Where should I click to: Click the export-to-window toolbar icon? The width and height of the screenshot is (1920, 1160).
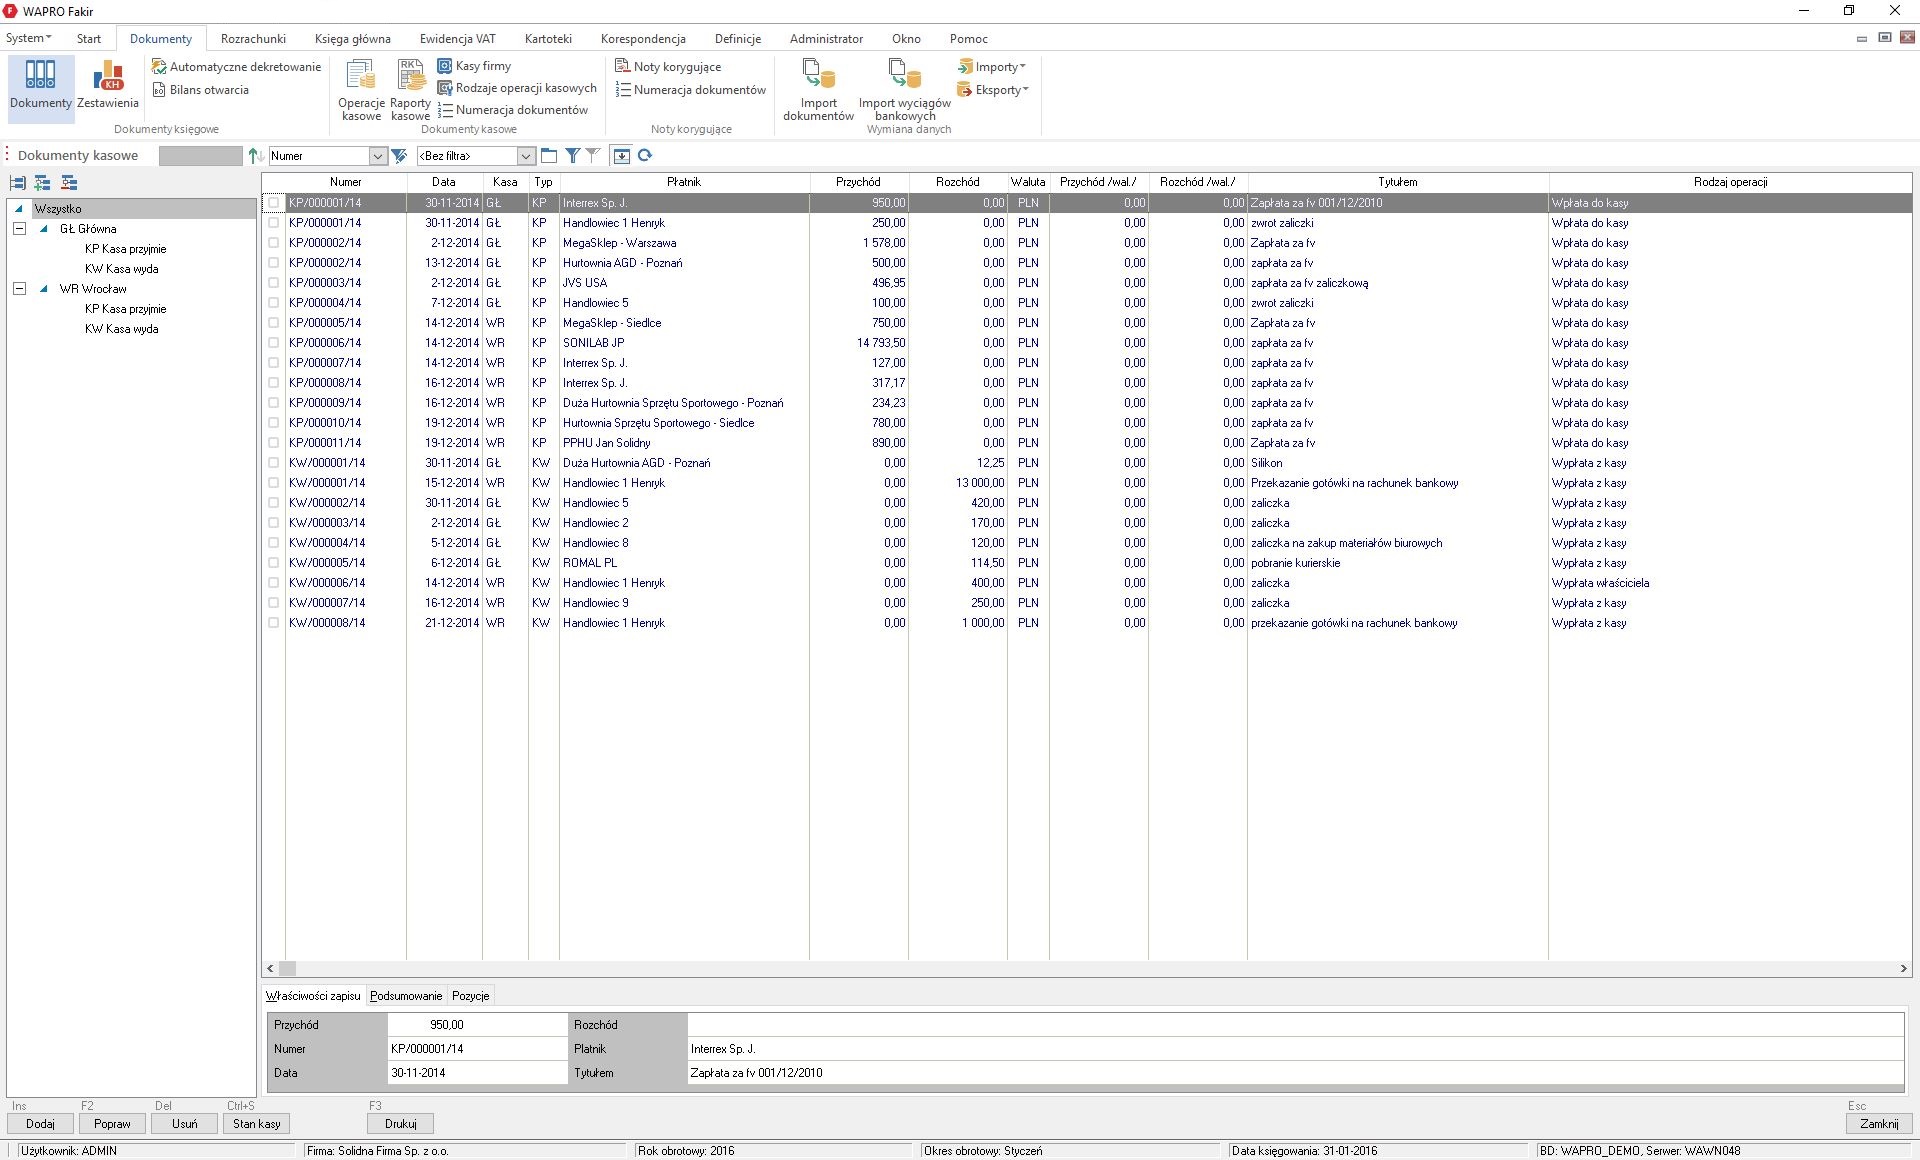click(622, 156)
